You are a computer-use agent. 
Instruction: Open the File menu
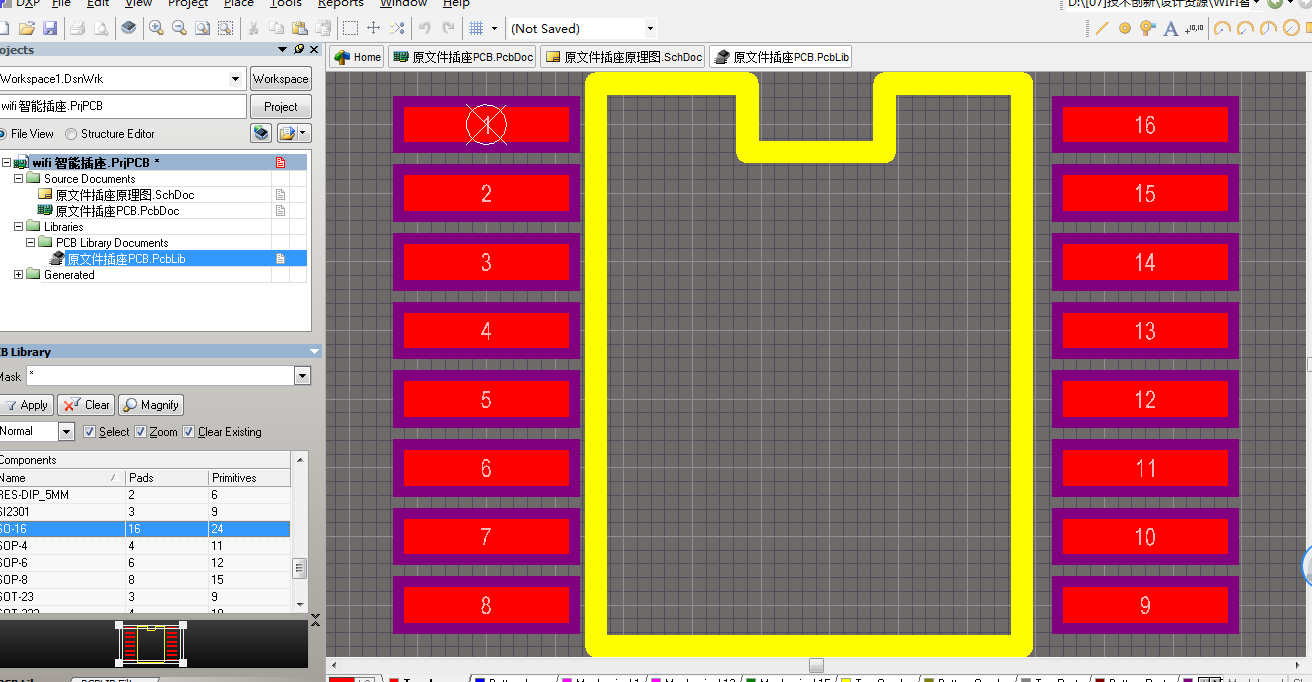(61, 4)
